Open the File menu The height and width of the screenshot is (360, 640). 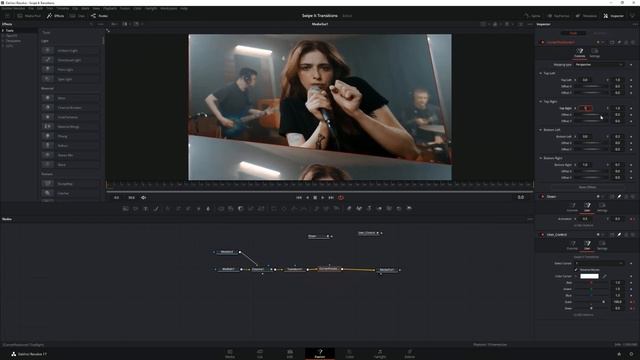[31, 8]
